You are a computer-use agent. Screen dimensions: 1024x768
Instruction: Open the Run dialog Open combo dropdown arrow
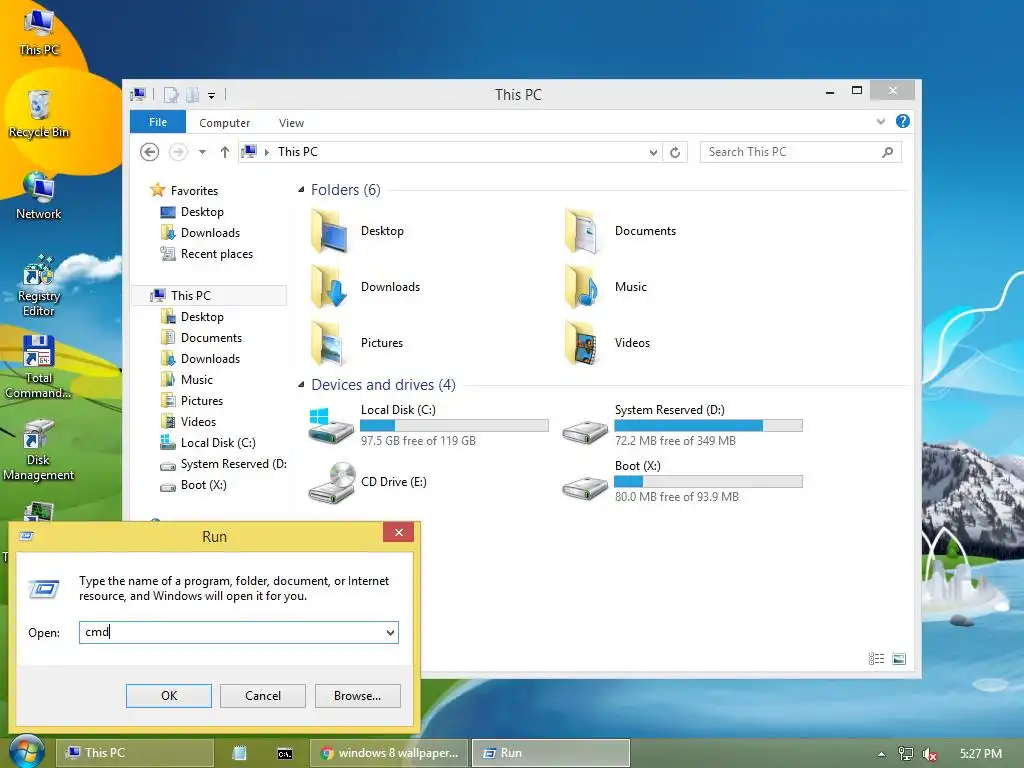(x=390, y=633)
